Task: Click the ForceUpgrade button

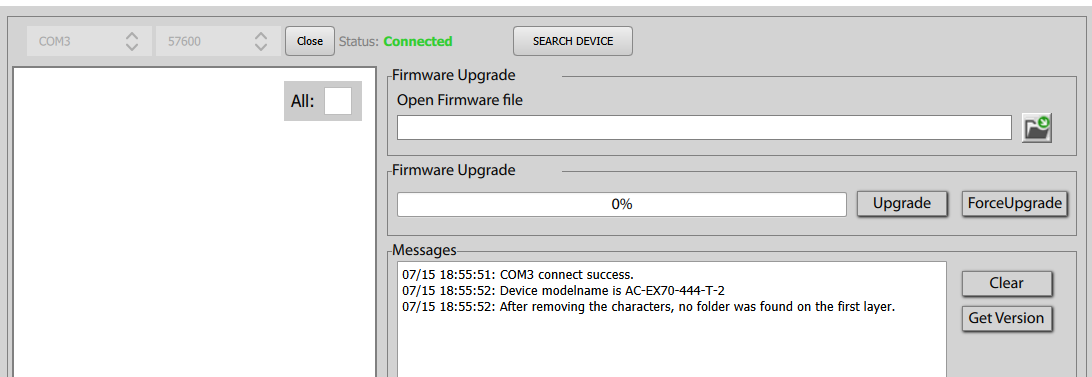Action: (1015, 203)
